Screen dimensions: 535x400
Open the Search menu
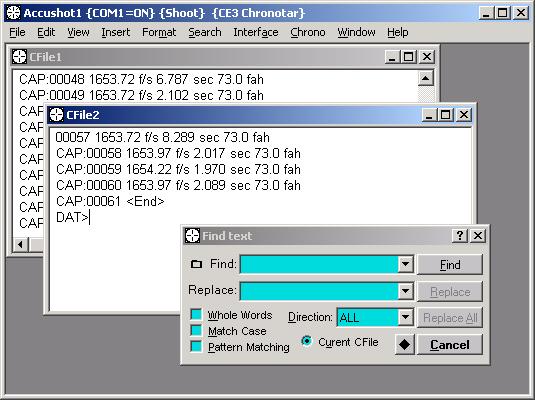click(205, 32)
